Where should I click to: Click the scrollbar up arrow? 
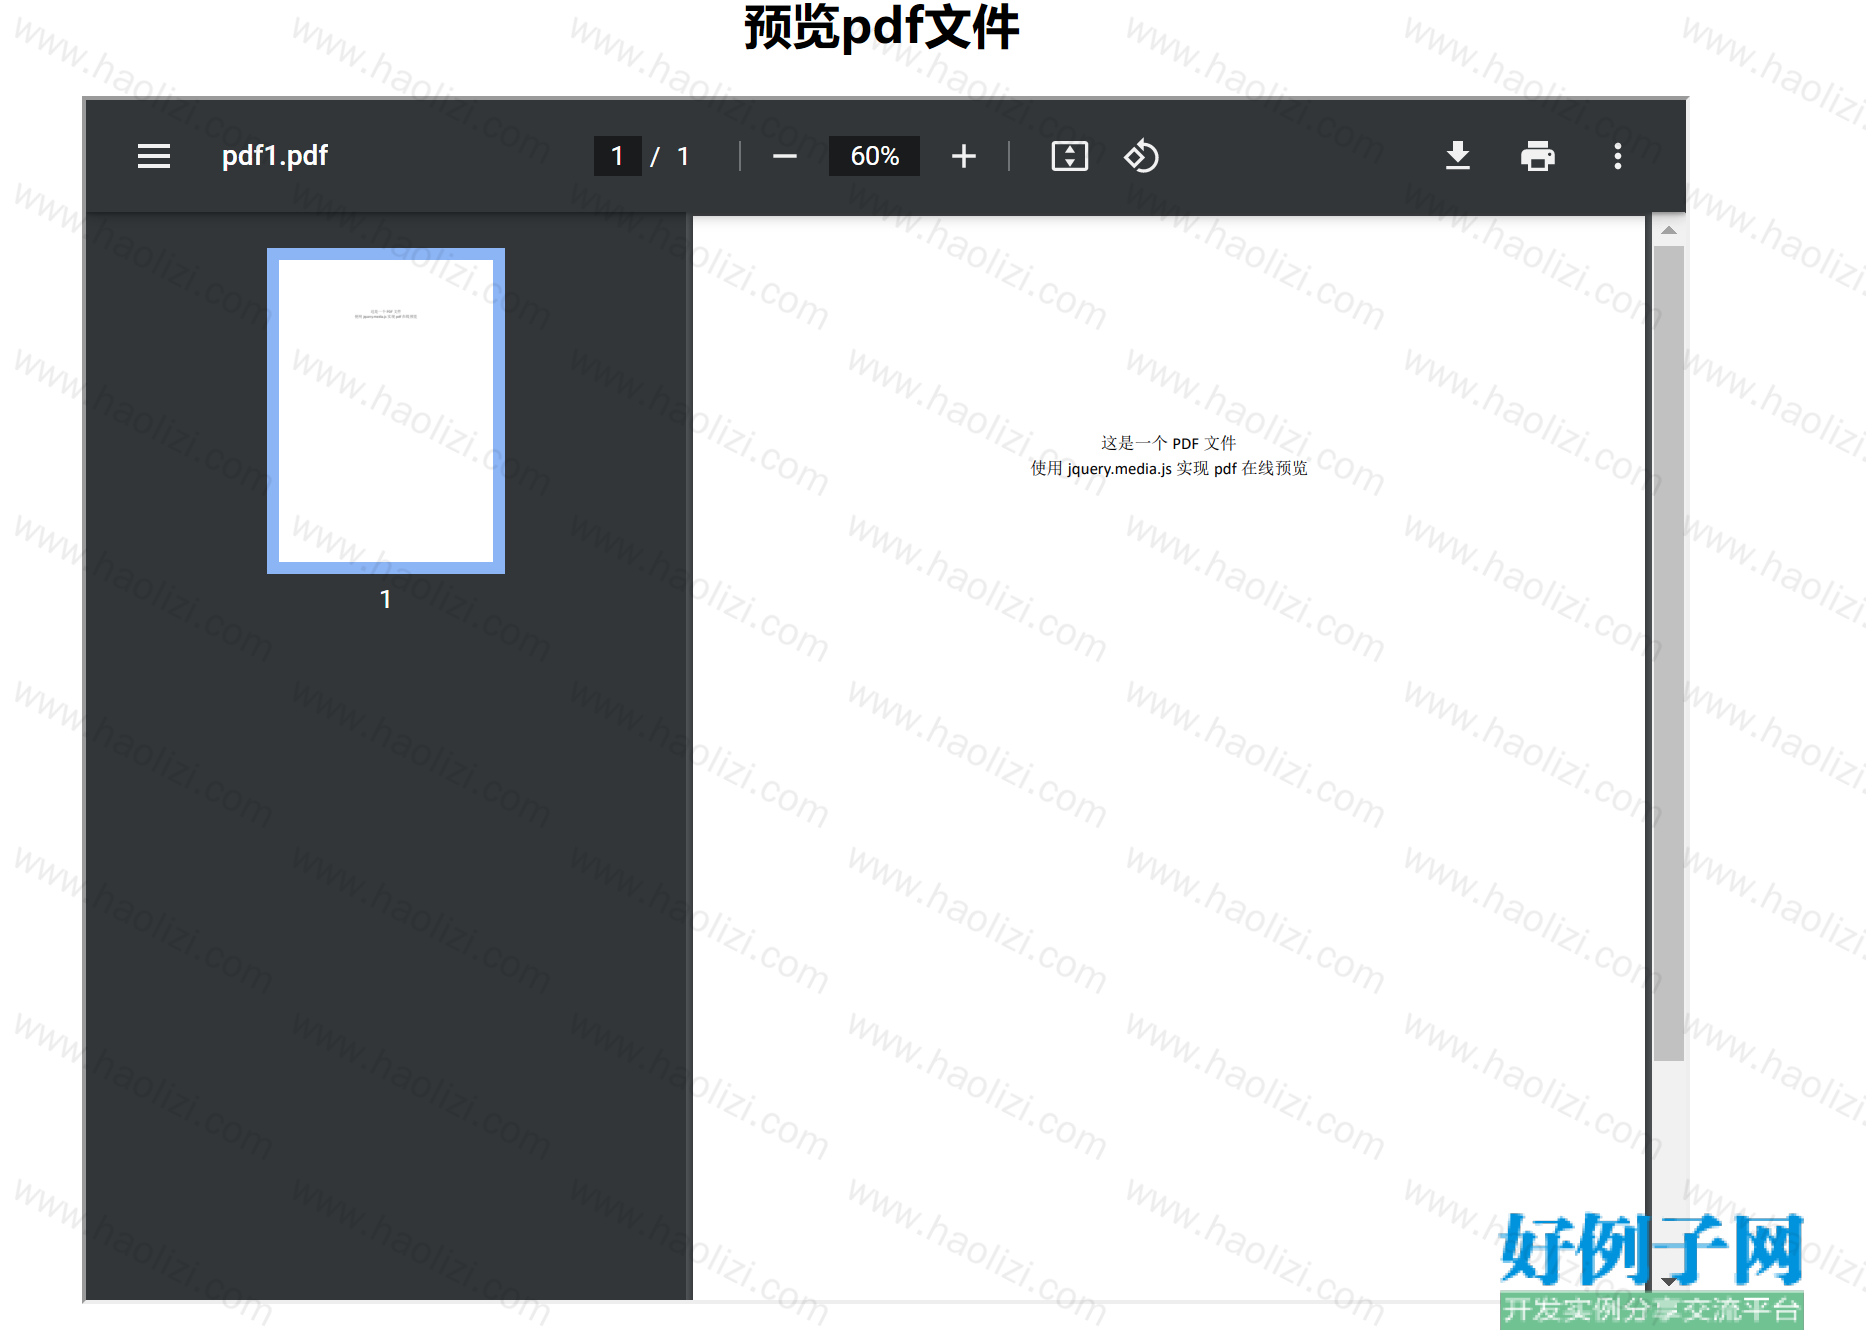pos(1668,231)
